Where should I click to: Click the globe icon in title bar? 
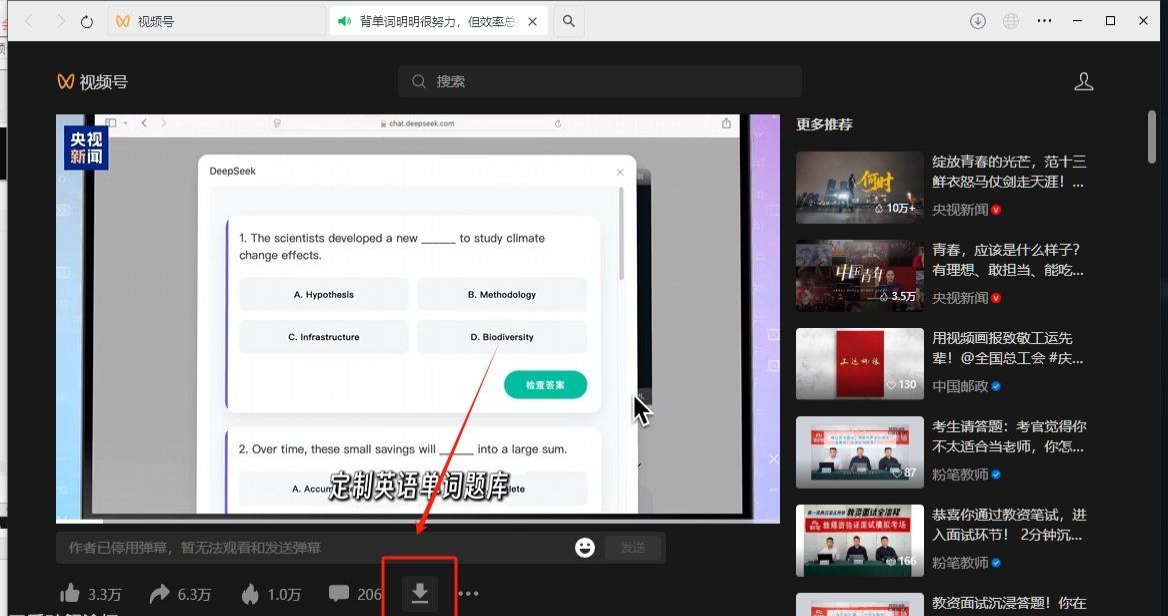tap(1011, 21)
